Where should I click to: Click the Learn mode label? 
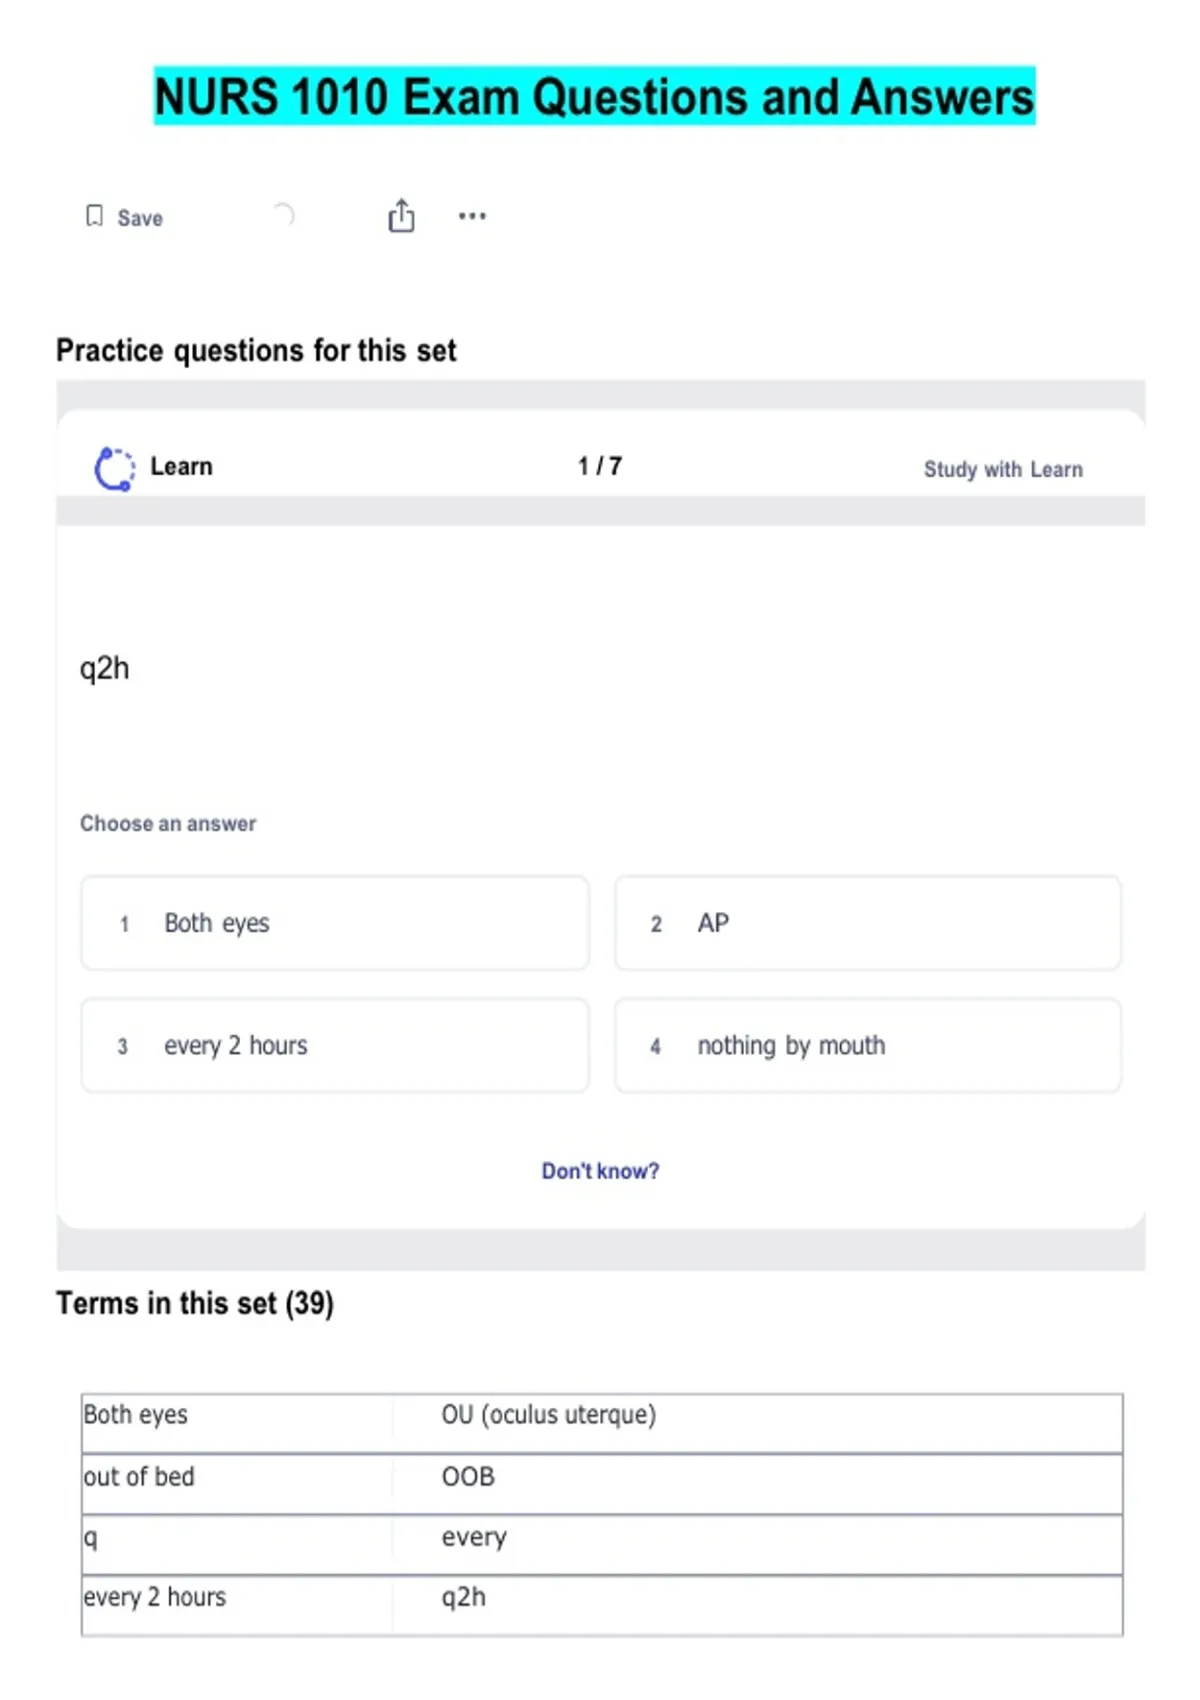181,466
